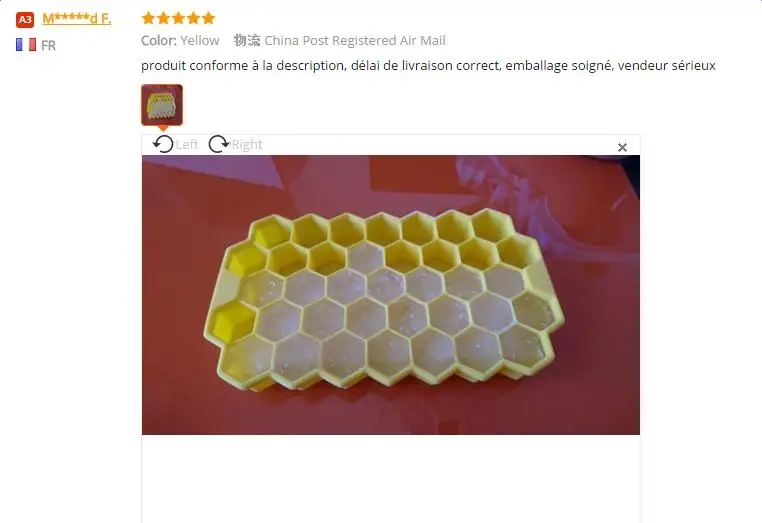The width and height of the screenshot is (762, 523).
Task: Click the fifth orange rating star
Action: tap(208, 18)
